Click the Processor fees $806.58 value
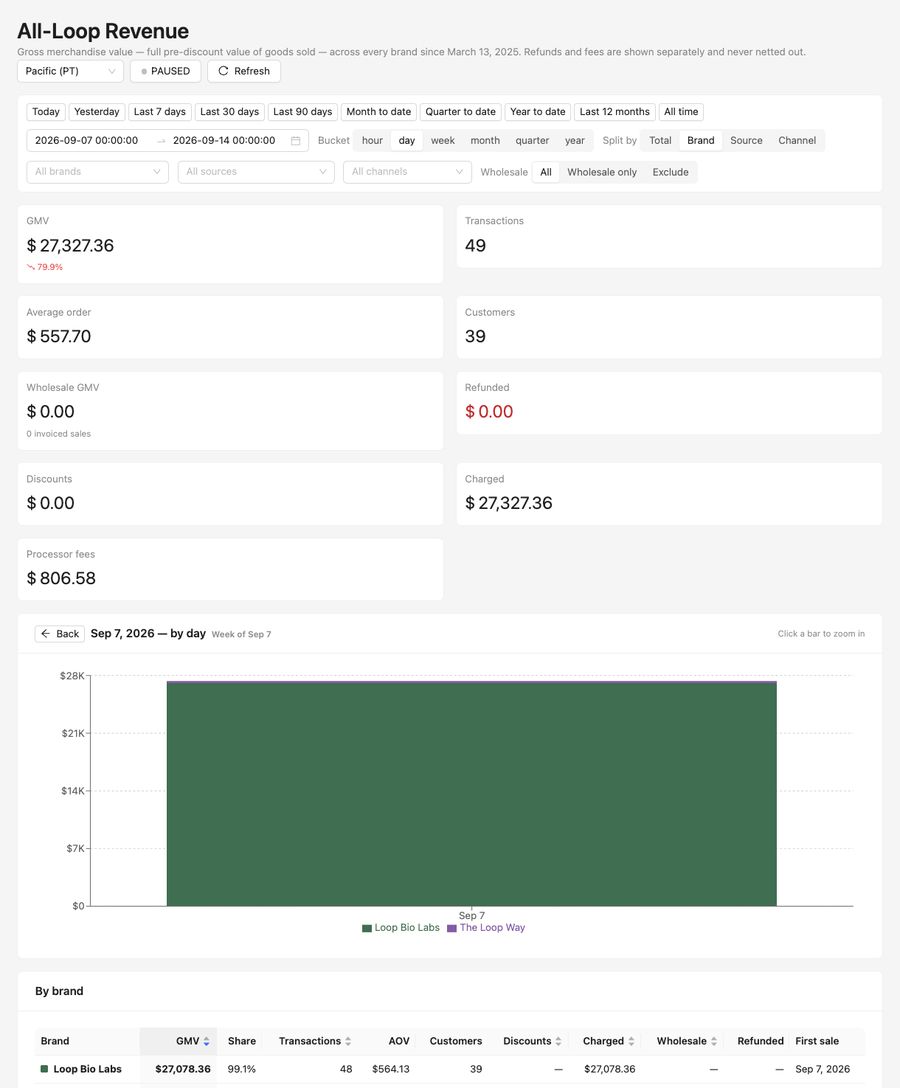Screen dimensions: 900x1088 coord(61,579)
